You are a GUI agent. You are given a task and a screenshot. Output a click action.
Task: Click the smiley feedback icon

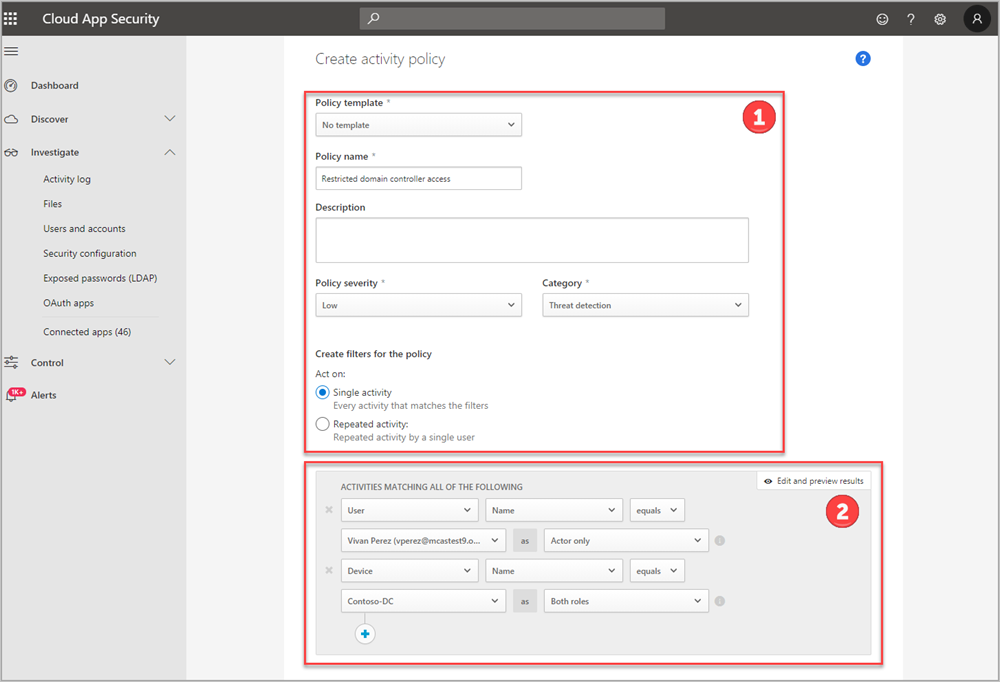881,18
